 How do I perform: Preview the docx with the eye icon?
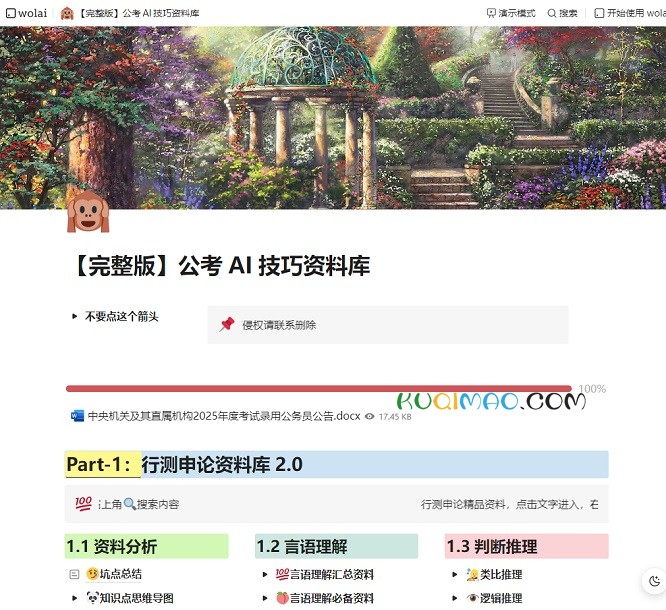[370, 416]
